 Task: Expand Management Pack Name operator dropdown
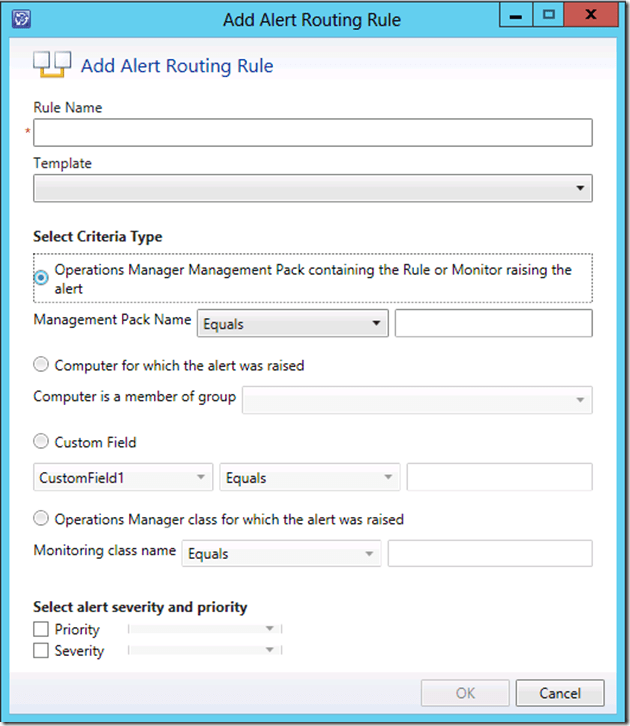pos(294,324)
